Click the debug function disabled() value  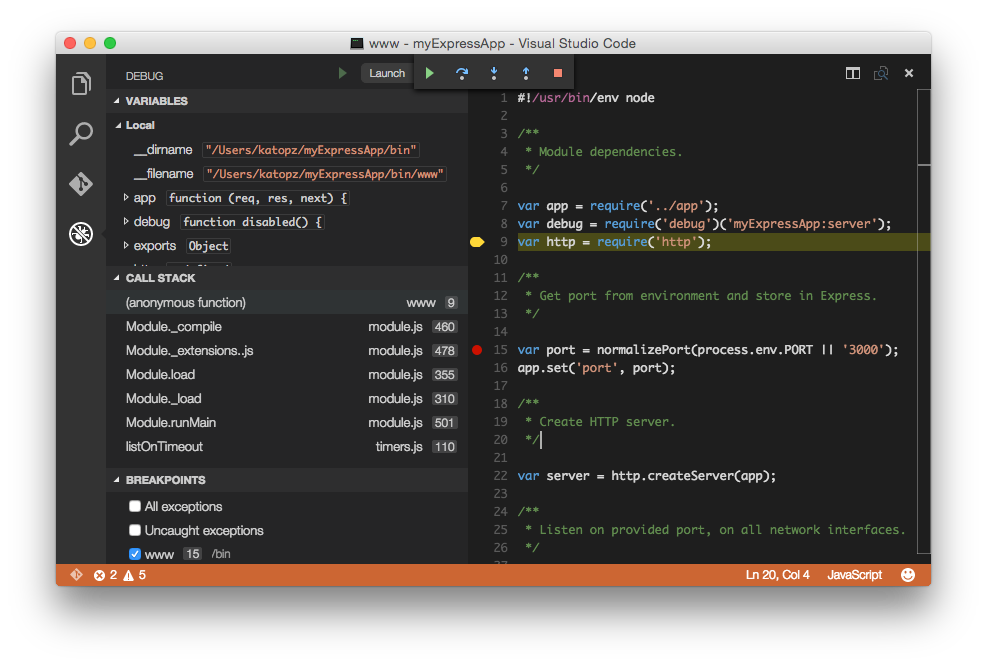[252, 222]
